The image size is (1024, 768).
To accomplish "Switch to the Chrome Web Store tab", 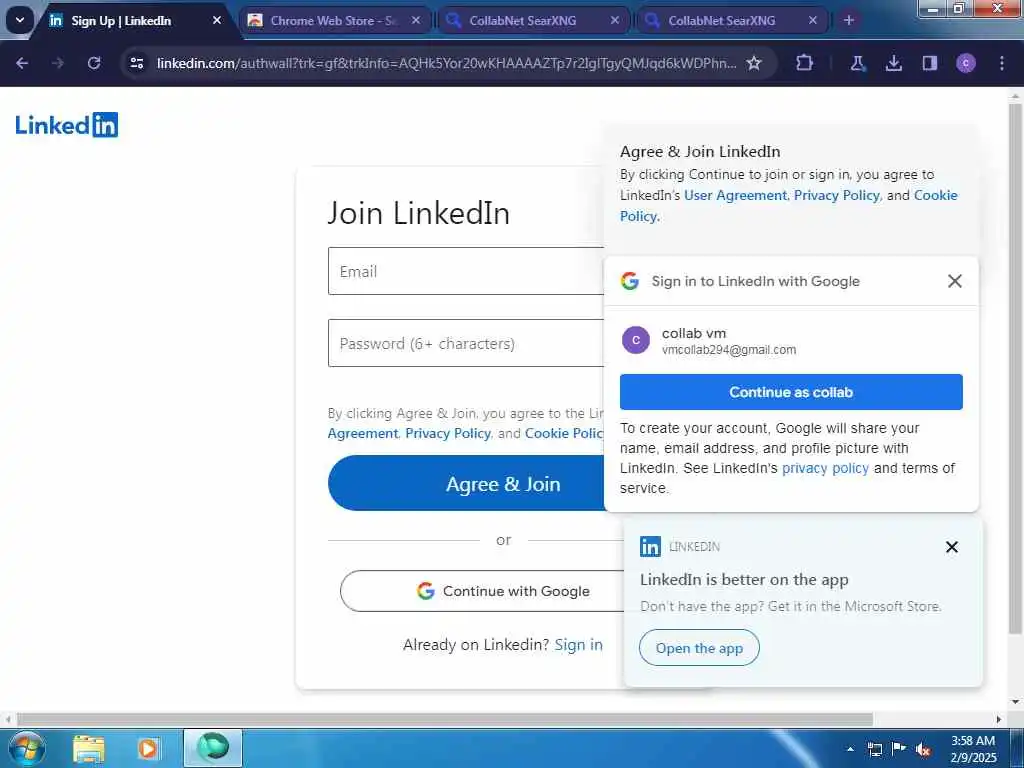I will 334,21.
